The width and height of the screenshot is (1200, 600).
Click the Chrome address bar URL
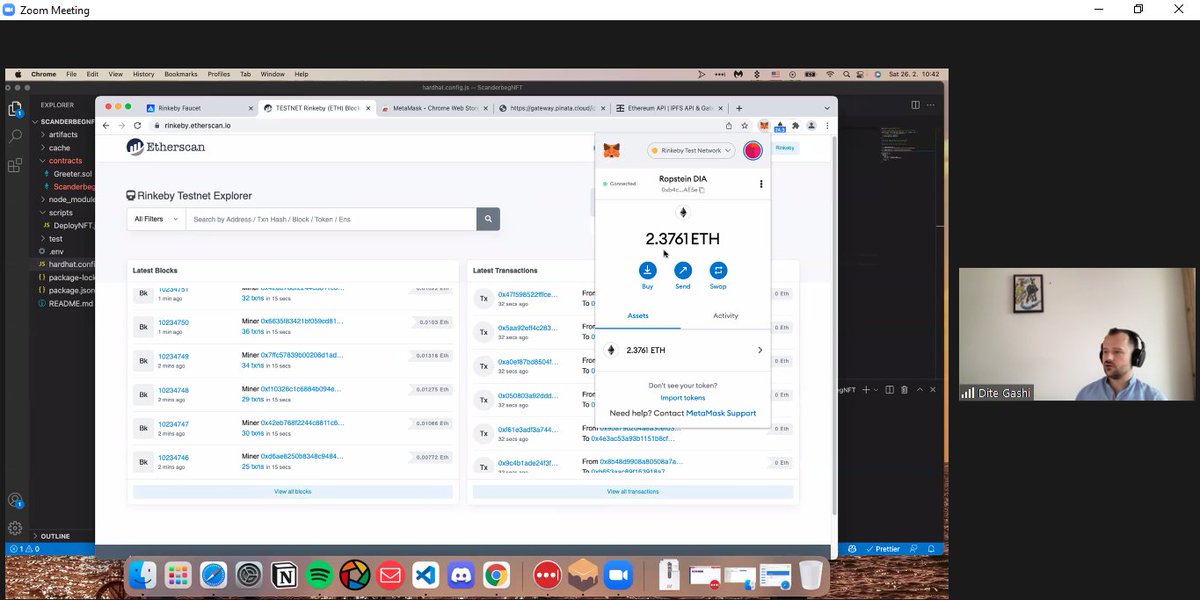coord(198,126)
